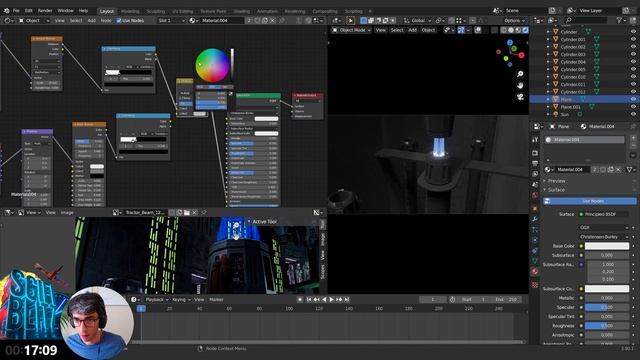Screen dimensions: 640x360
Task: Select Cylinder.002 in the outliner
Action: pos(573,47)
